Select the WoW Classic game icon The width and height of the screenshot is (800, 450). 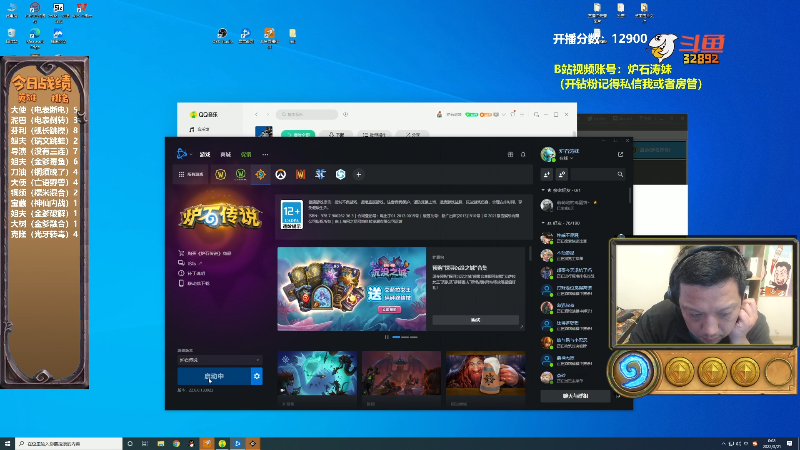coord(240,174)
